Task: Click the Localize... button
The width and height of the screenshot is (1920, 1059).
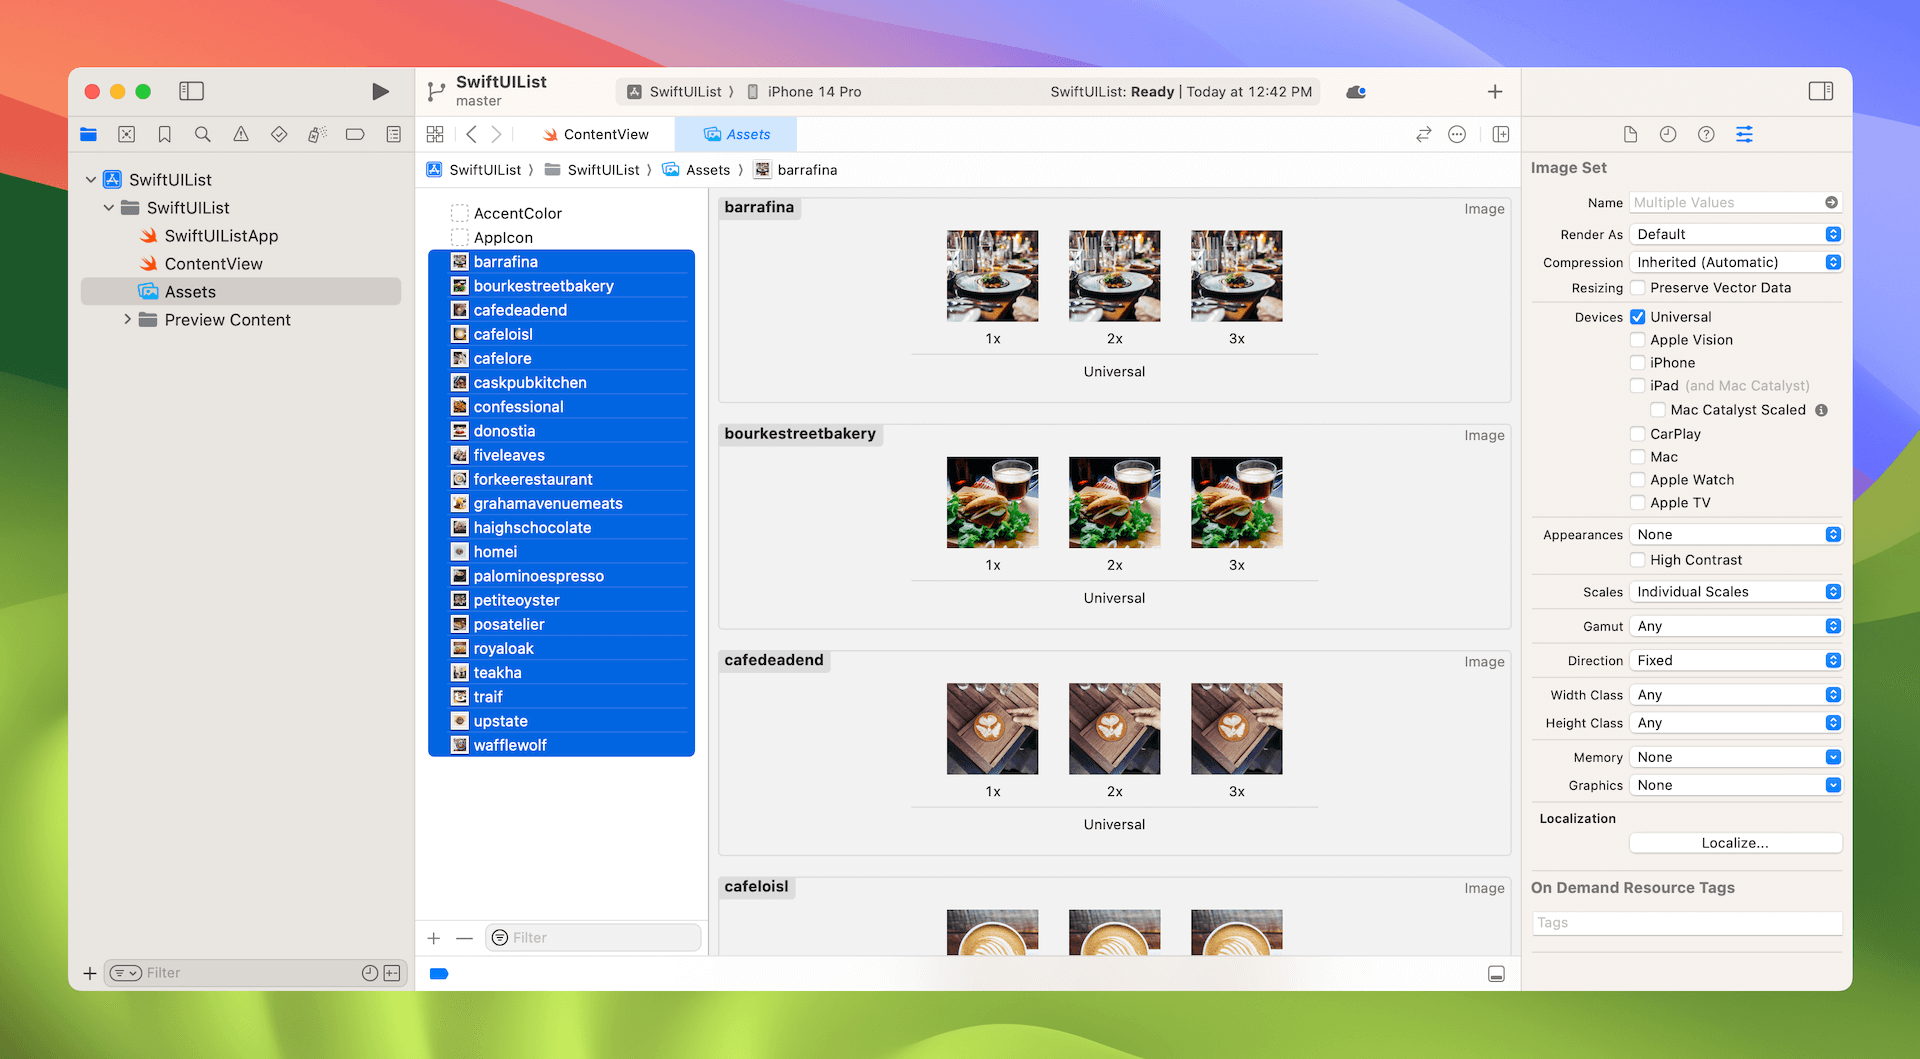Action: coord(1735,843)
